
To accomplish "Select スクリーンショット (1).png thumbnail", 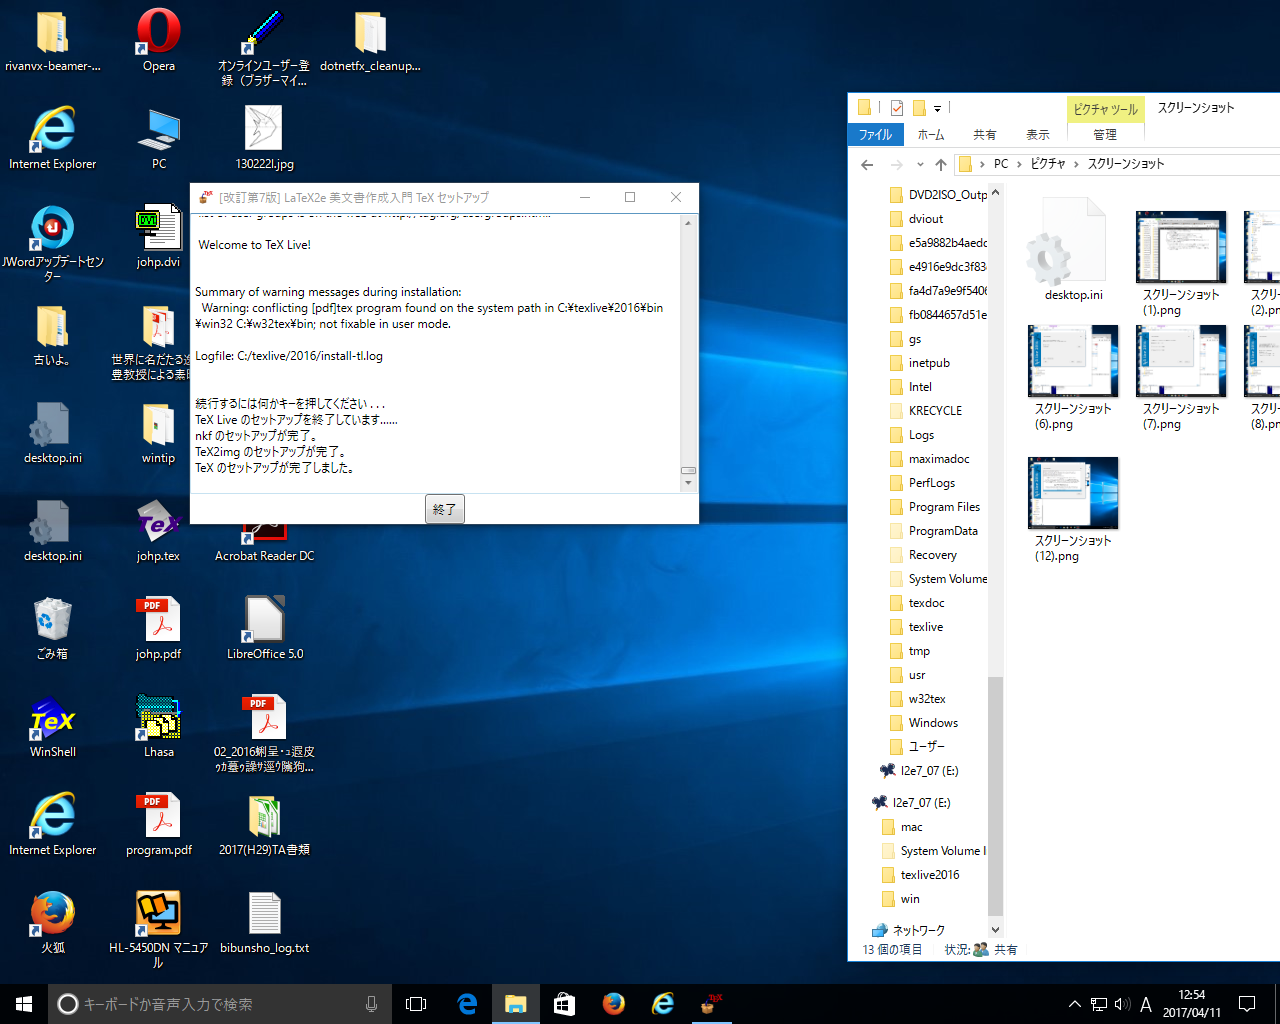I will pyautogui.click(x=1181, y=264).
